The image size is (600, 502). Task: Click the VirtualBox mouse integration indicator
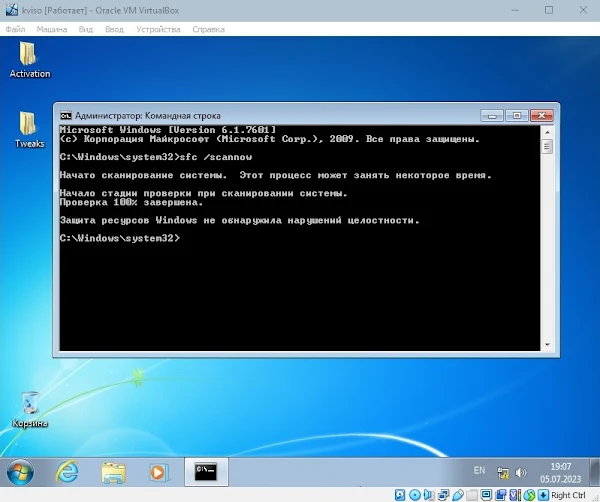point(529,495)
